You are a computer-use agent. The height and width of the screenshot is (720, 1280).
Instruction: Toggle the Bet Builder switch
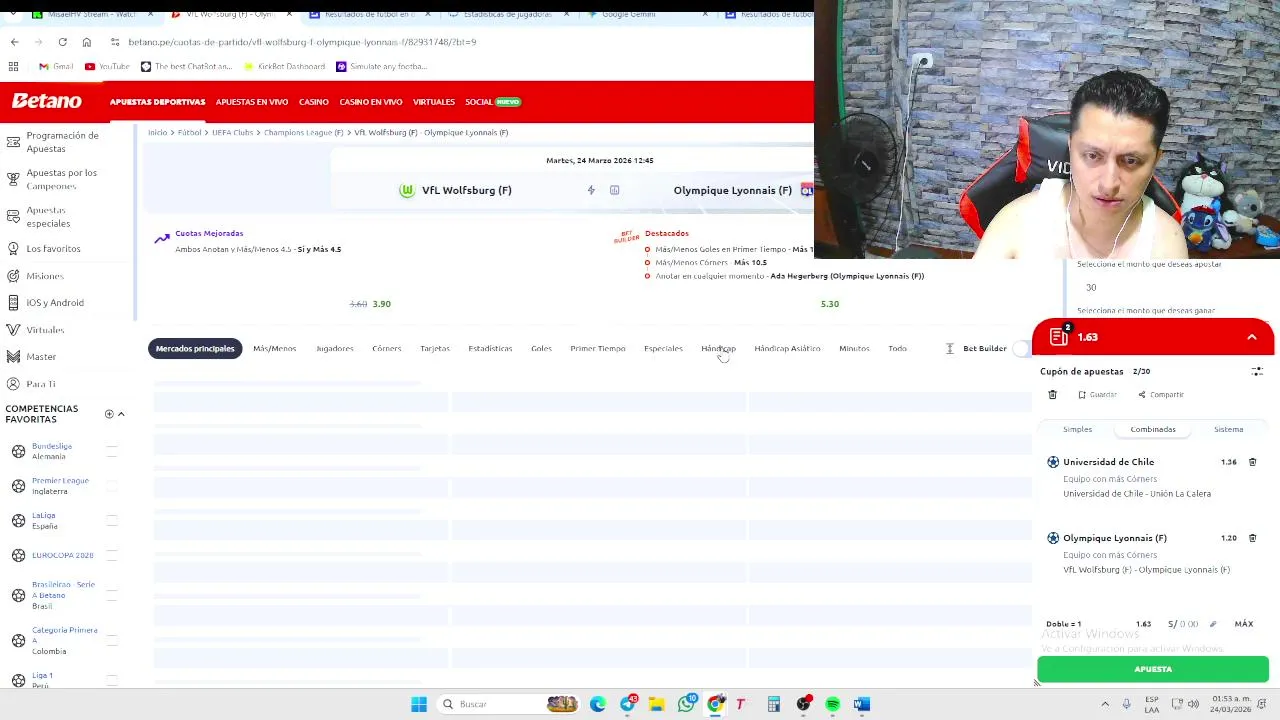coord(1021,348)
